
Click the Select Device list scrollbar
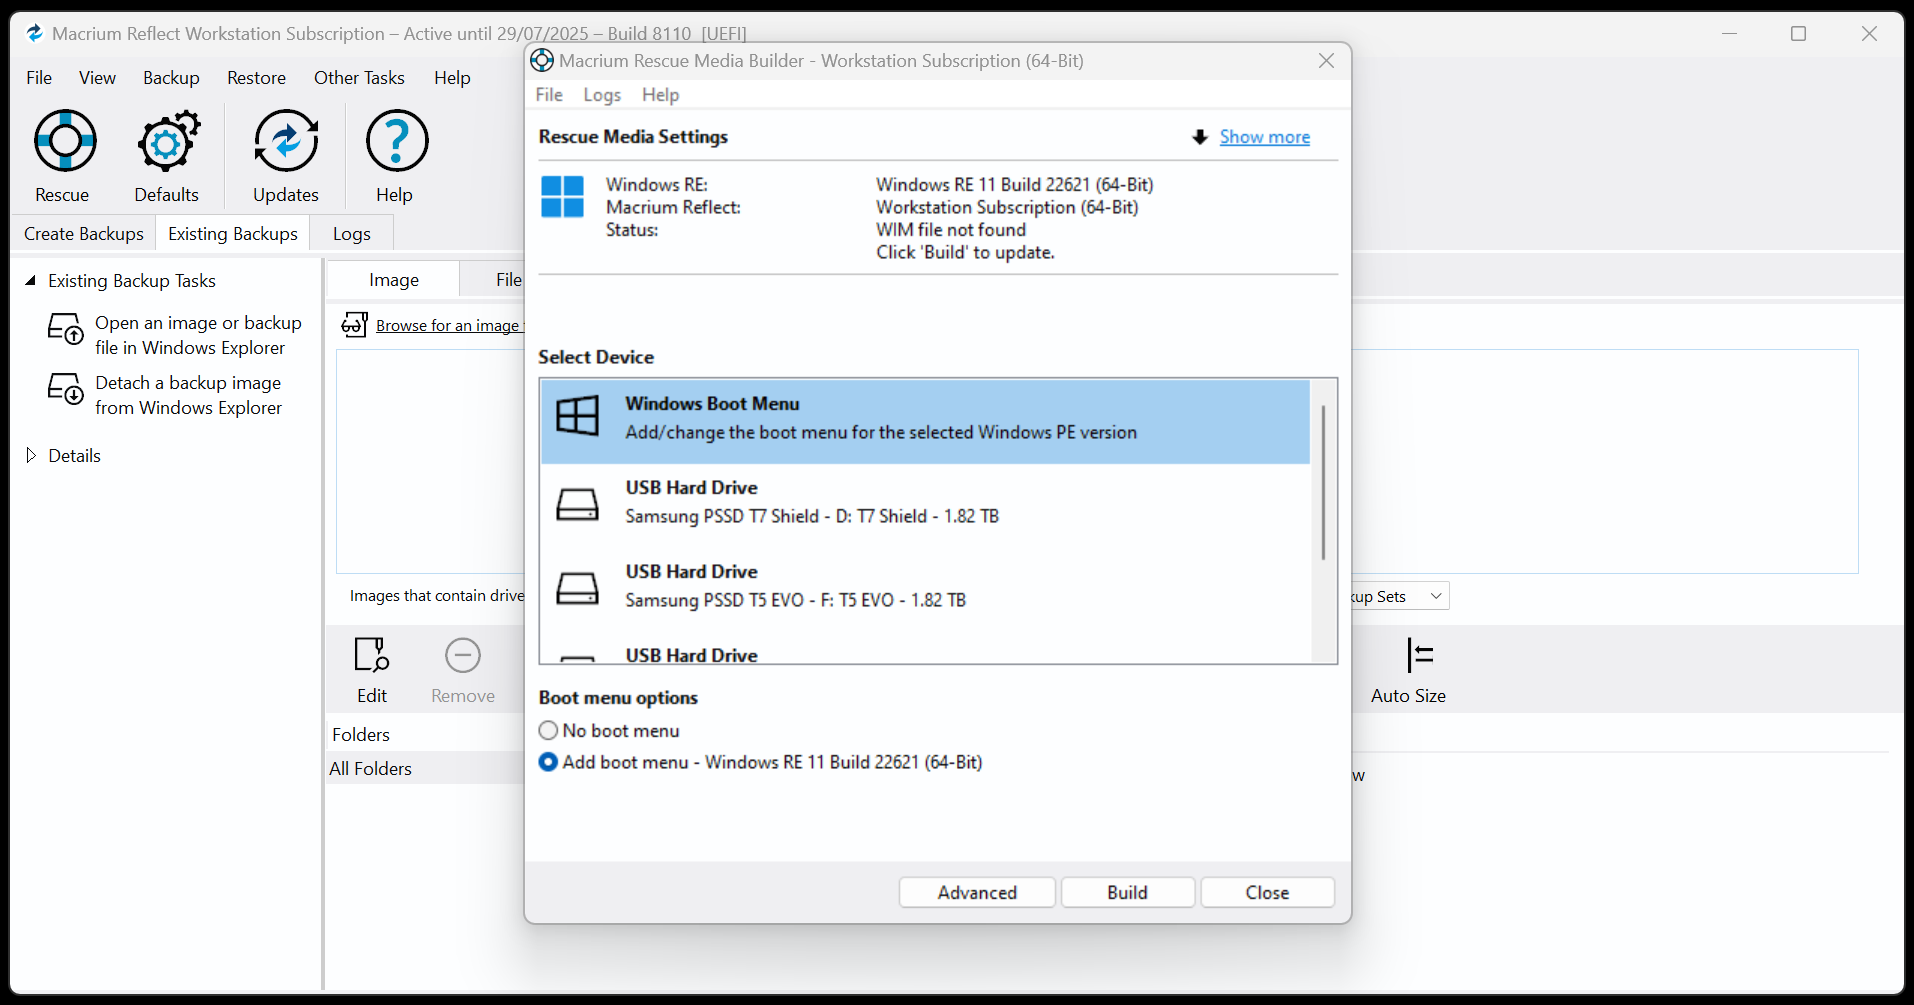pyautogui.click(x=1323, y=482)
